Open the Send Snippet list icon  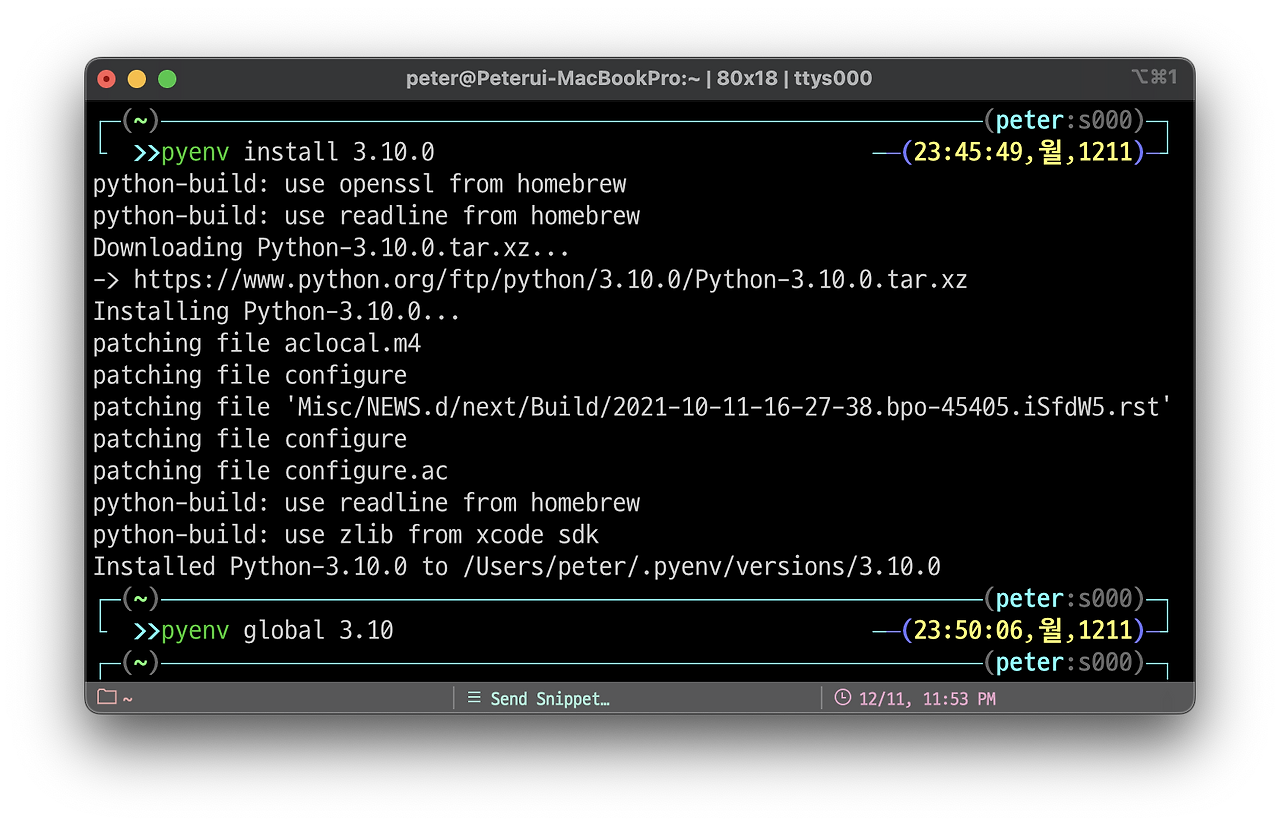474,698
